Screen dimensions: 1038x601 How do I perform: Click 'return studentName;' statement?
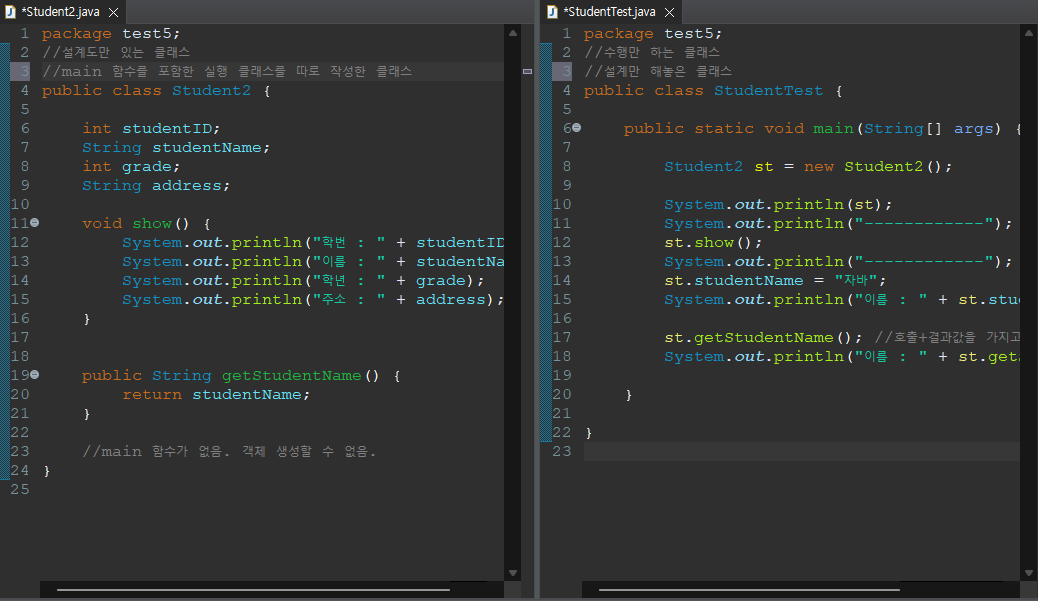coord(216,394)
